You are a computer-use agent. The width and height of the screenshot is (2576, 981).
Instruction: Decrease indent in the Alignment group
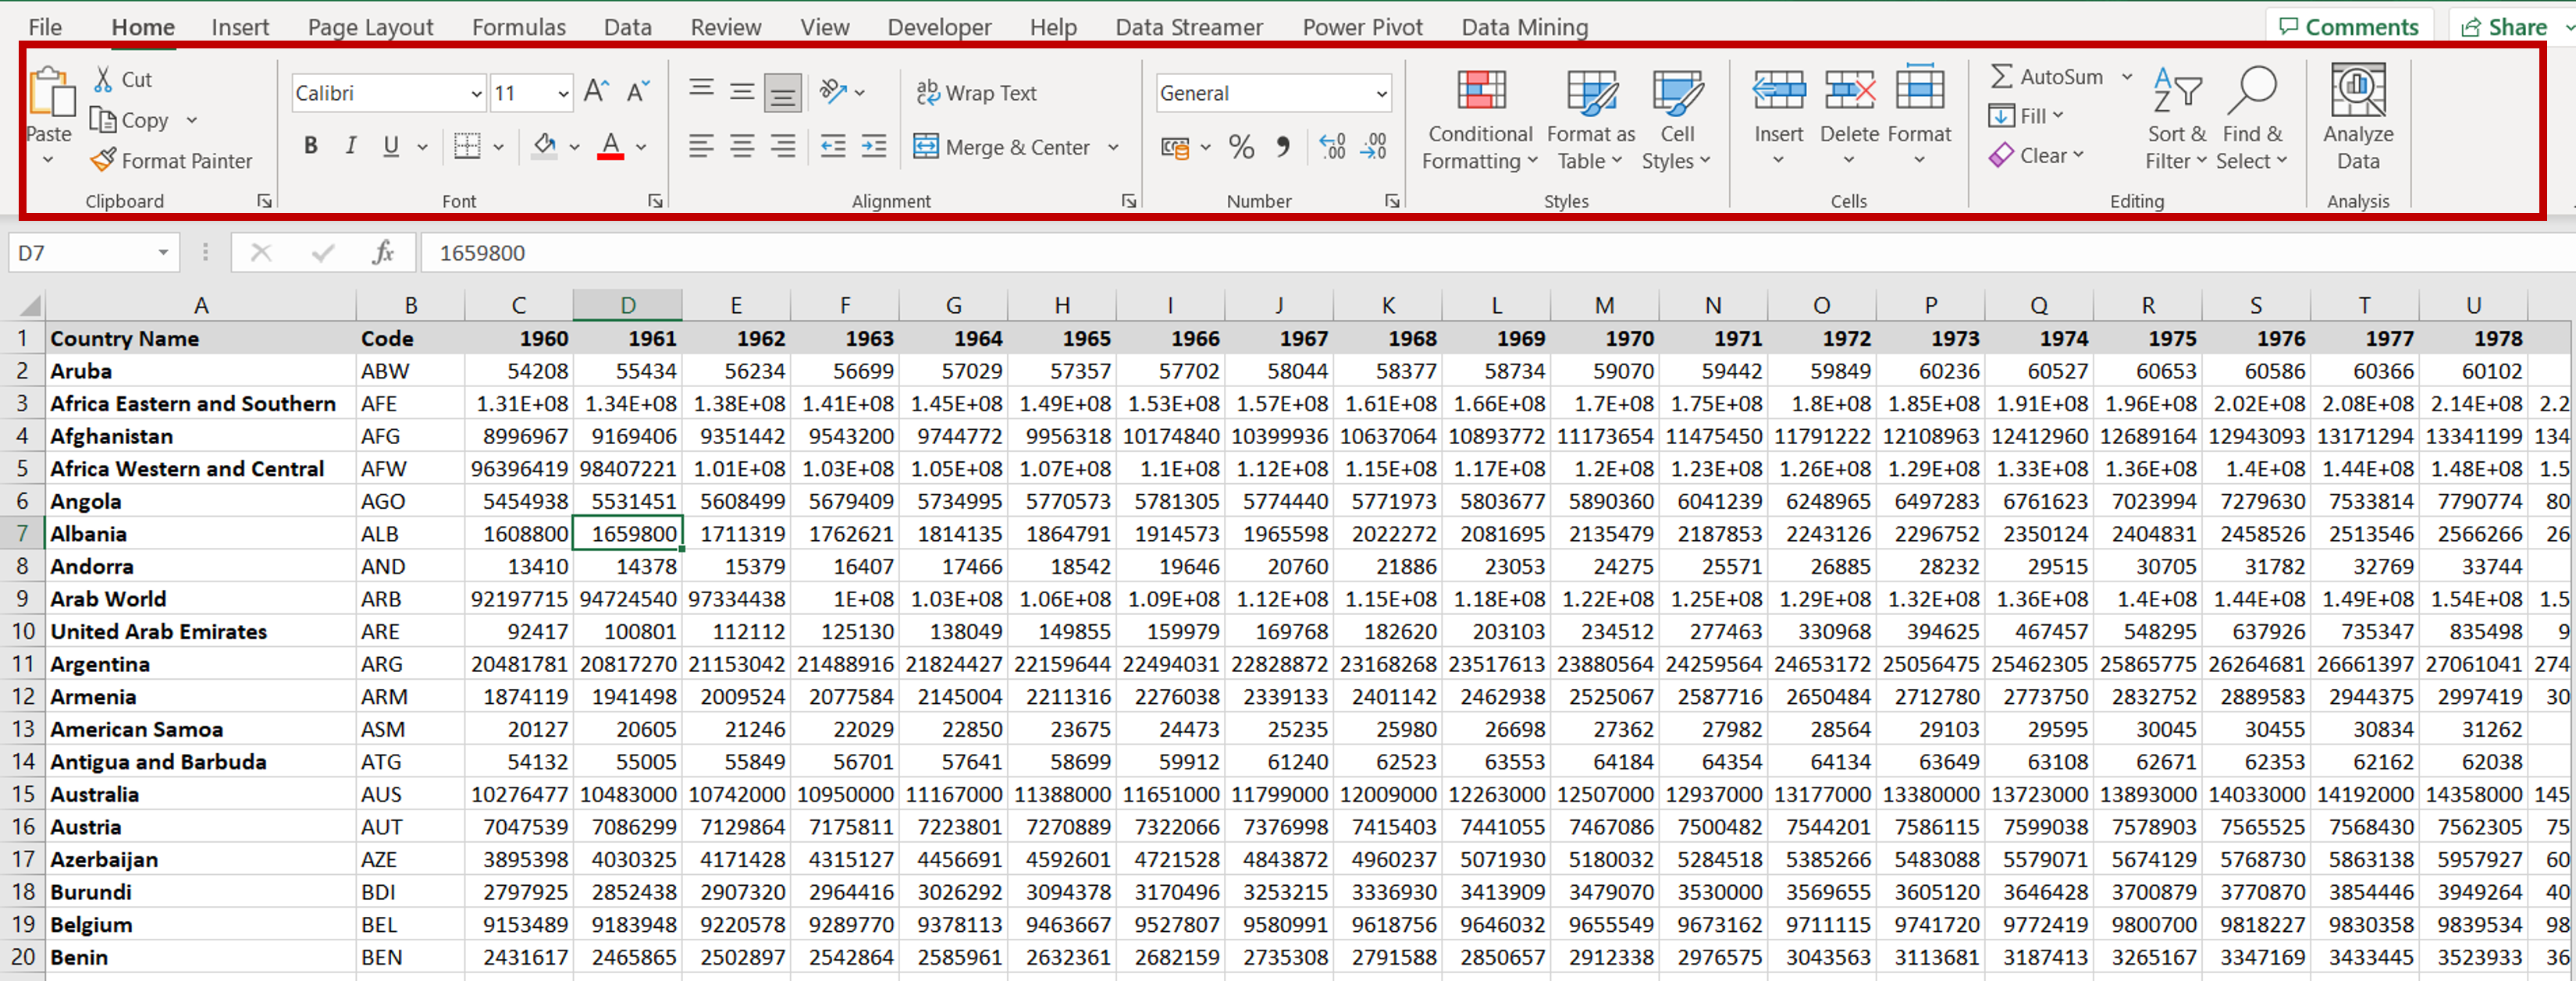pyautogui.click(x=833, y=147)
